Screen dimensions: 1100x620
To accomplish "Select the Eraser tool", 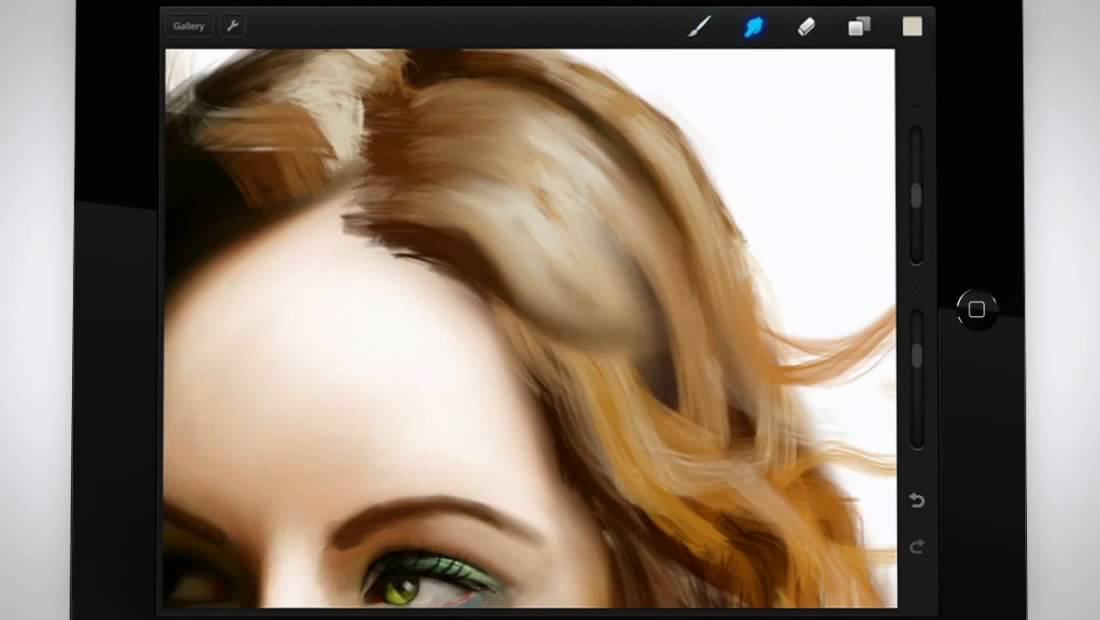I will (807, 27).
